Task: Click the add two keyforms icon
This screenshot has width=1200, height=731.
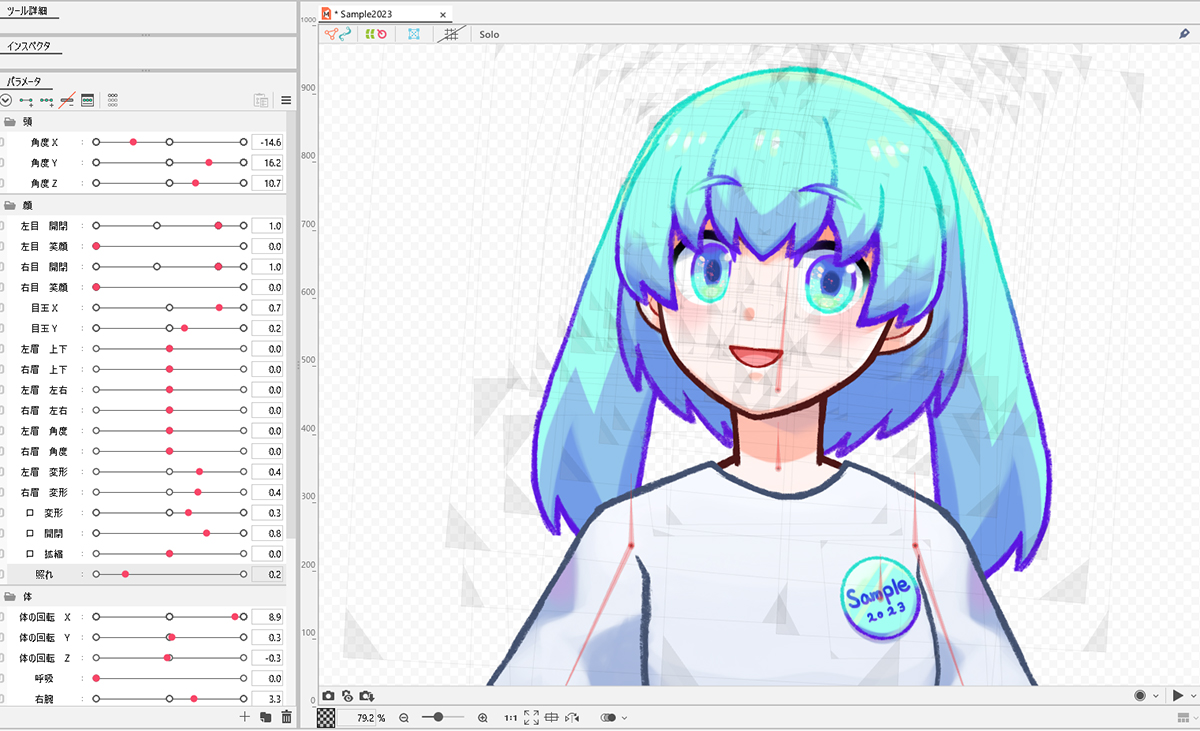Action: click(26, 100)
